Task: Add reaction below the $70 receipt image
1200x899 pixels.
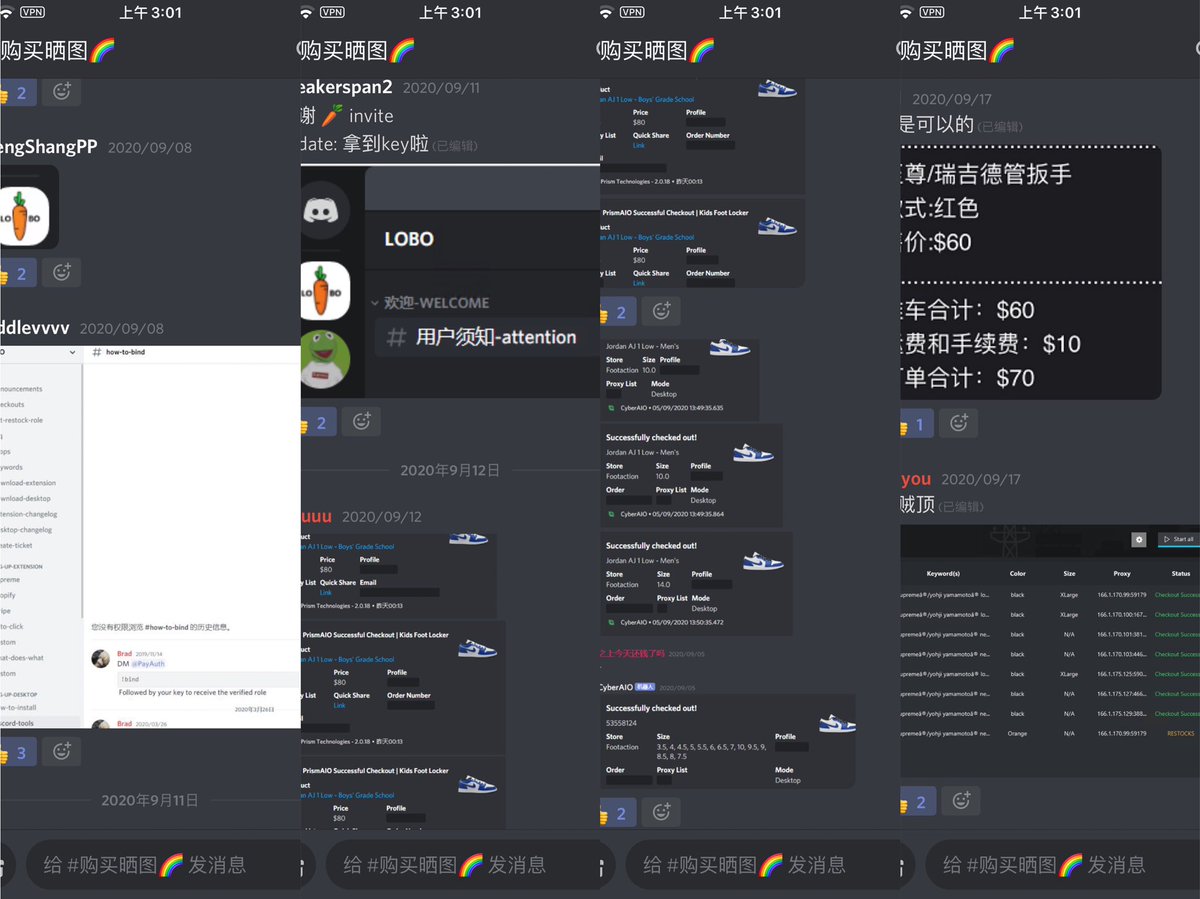Action: point(958,424)
